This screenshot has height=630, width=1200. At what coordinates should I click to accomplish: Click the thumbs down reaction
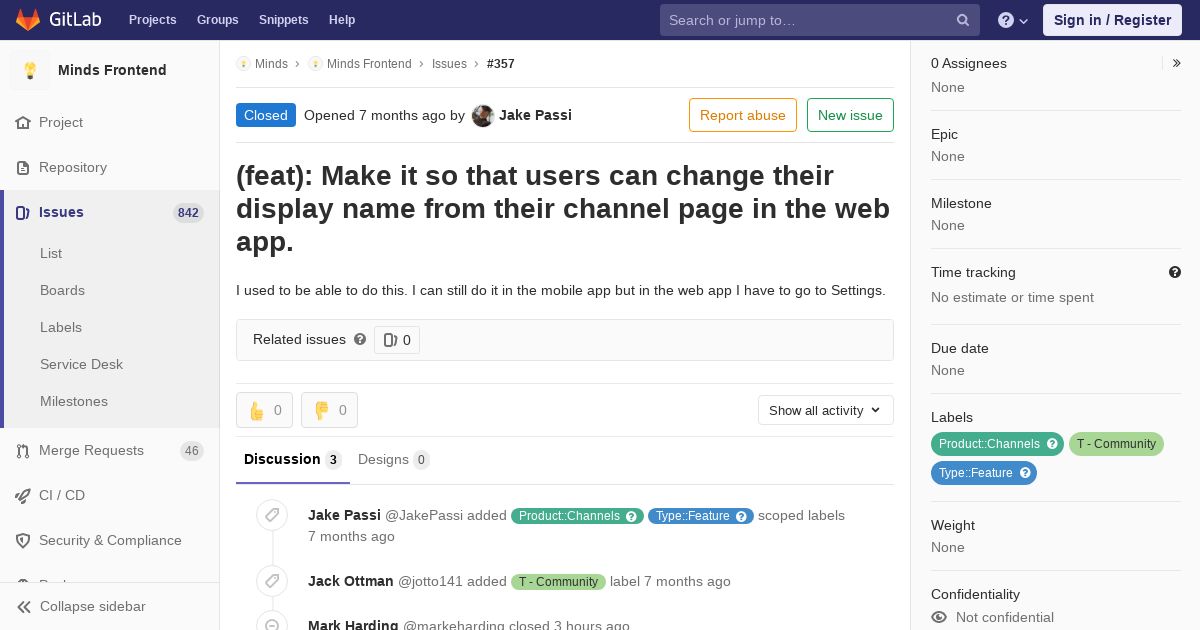(329, 410)
